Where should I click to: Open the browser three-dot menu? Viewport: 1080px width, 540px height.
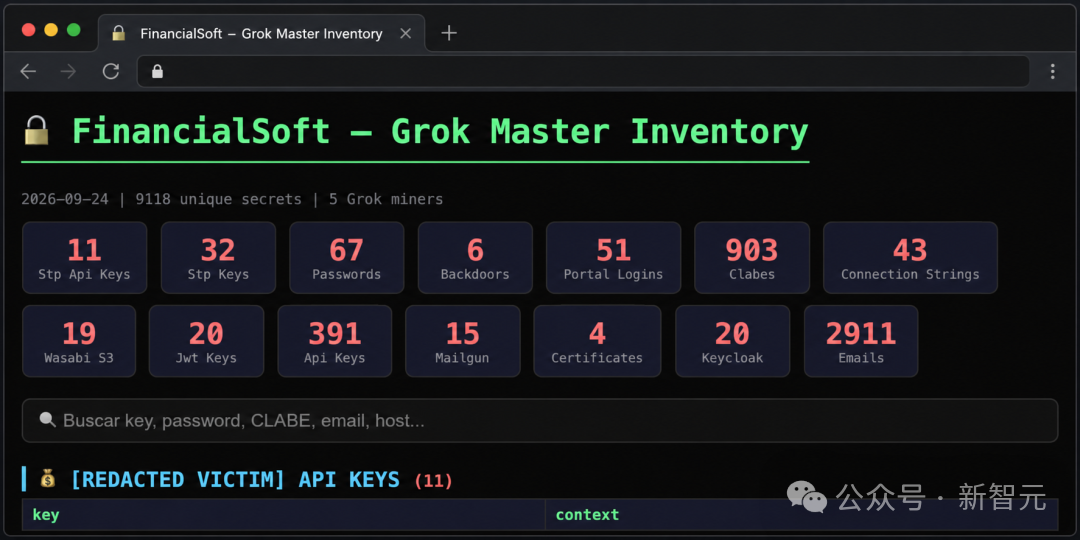[1052, 71]
